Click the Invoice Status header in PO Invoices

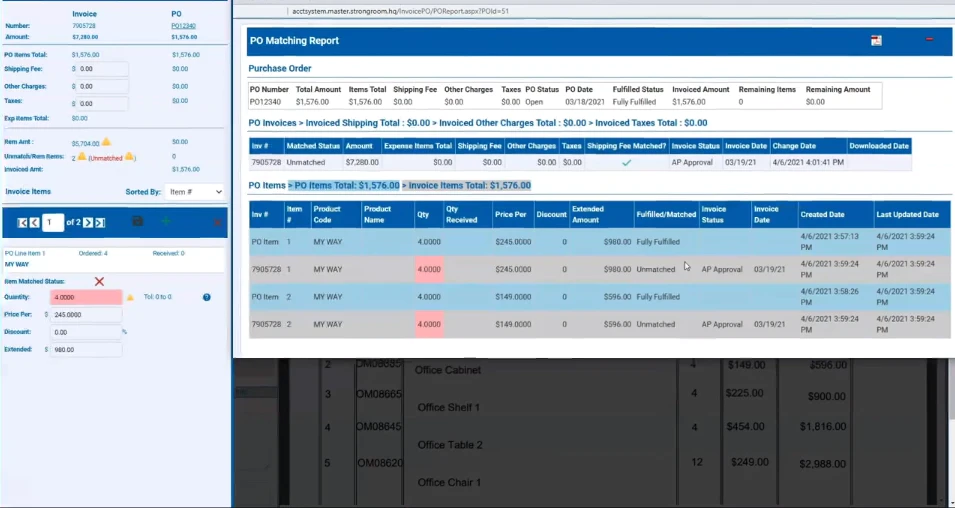pos(696,146)
